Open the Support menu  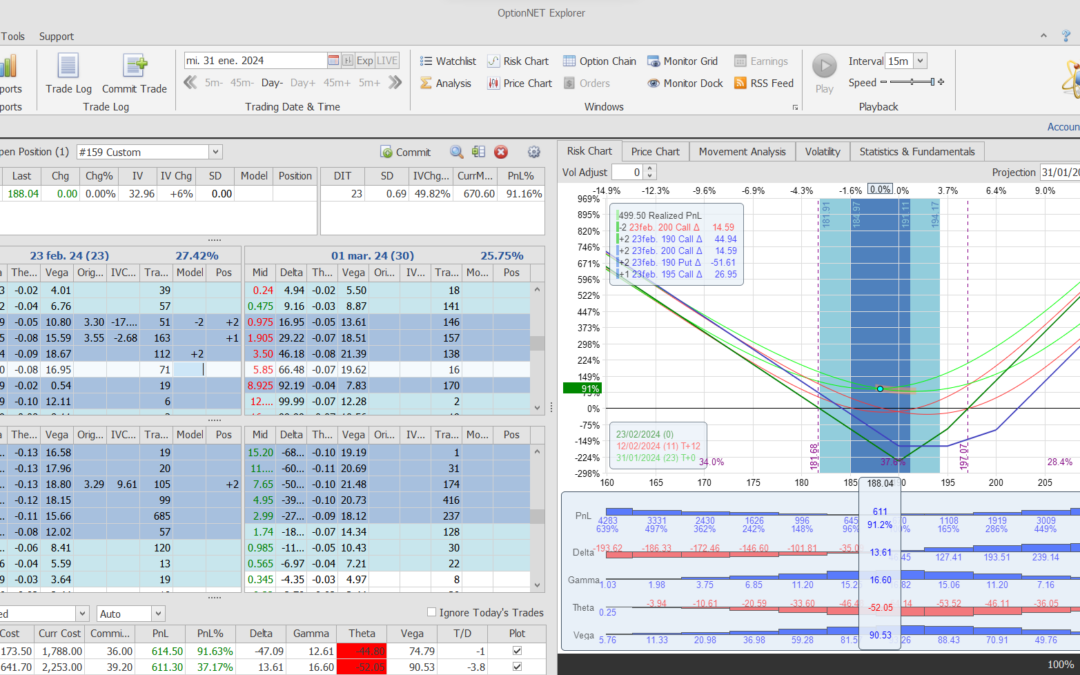[x=56, y=36]
